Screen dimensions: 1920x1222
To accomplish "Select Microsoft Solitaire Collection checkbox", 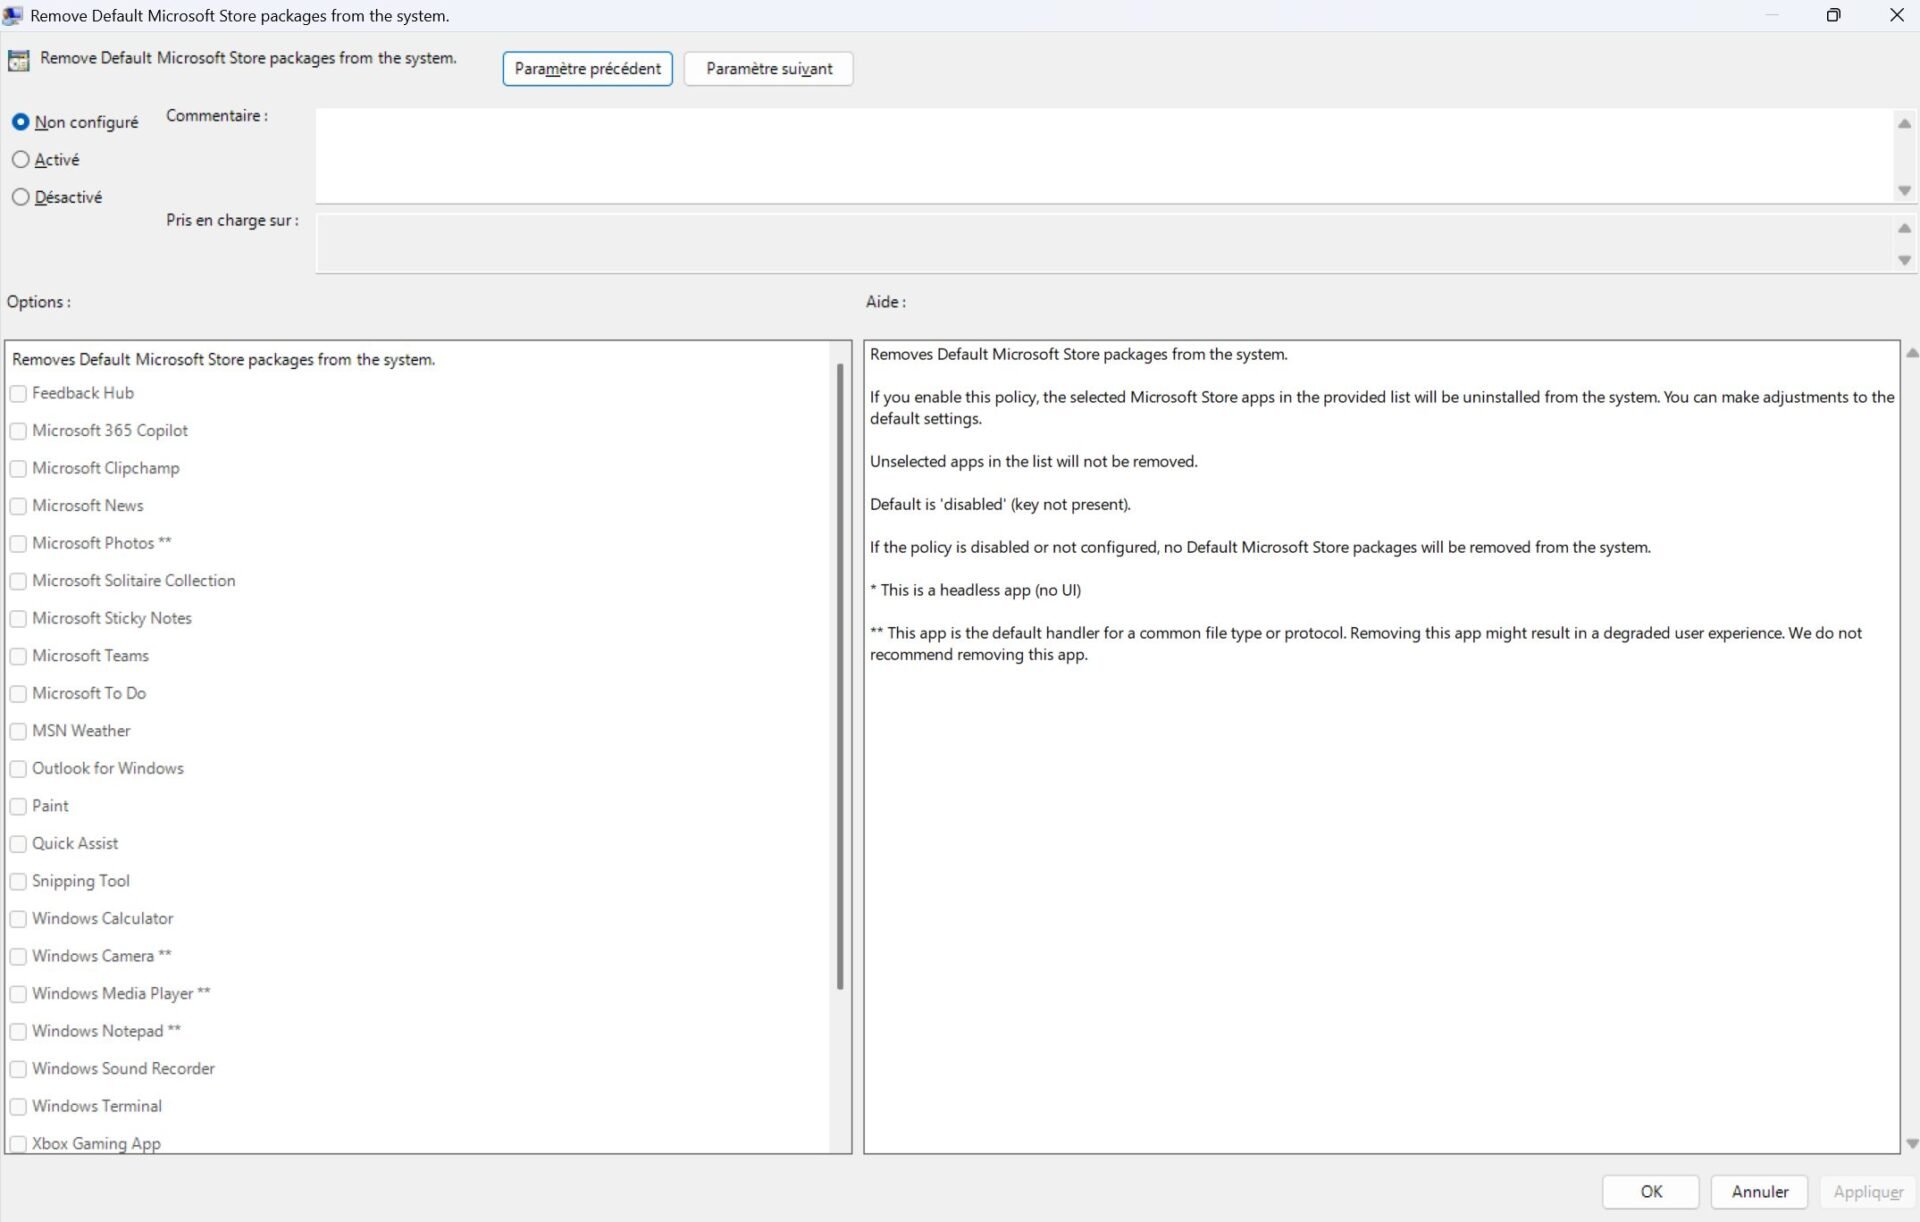I will pos(18,581).
